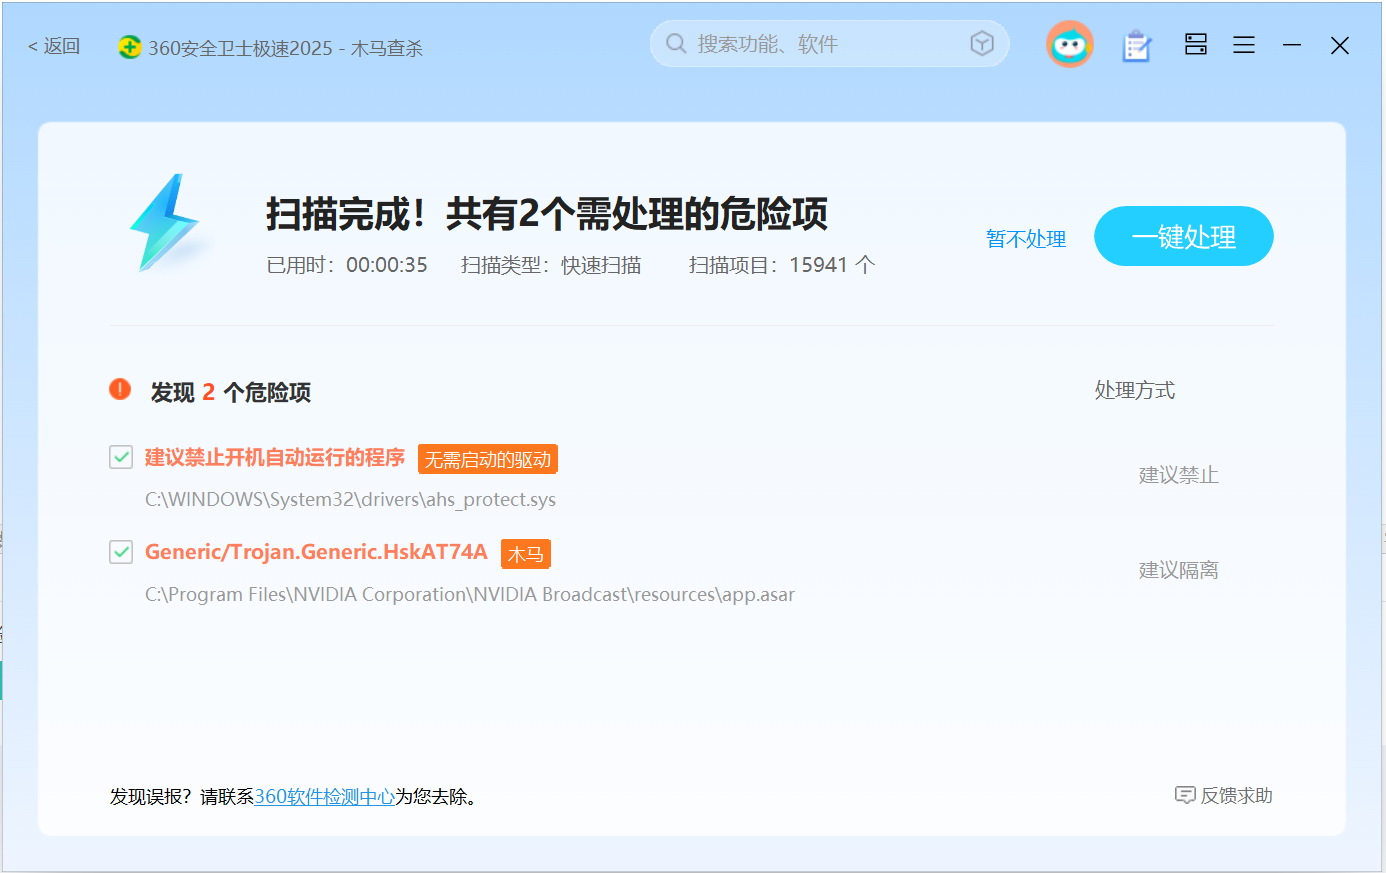Uncheck the ahs_protect.sys startup item checkbox
1386x873 pixels.
pyautogui.click(x=121, y=457)
